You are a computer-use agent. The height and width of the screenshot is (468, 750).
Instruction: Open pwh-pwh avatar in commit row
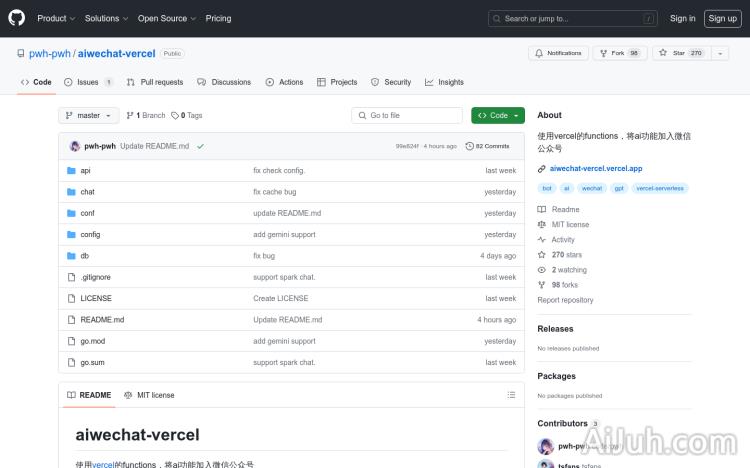tap(75, 146)
